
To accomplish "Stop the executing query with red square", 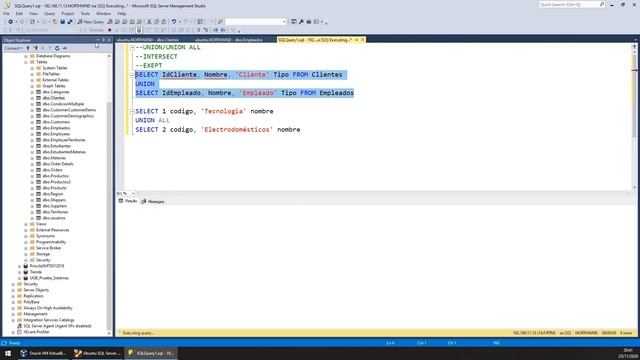I will point(109,30).
